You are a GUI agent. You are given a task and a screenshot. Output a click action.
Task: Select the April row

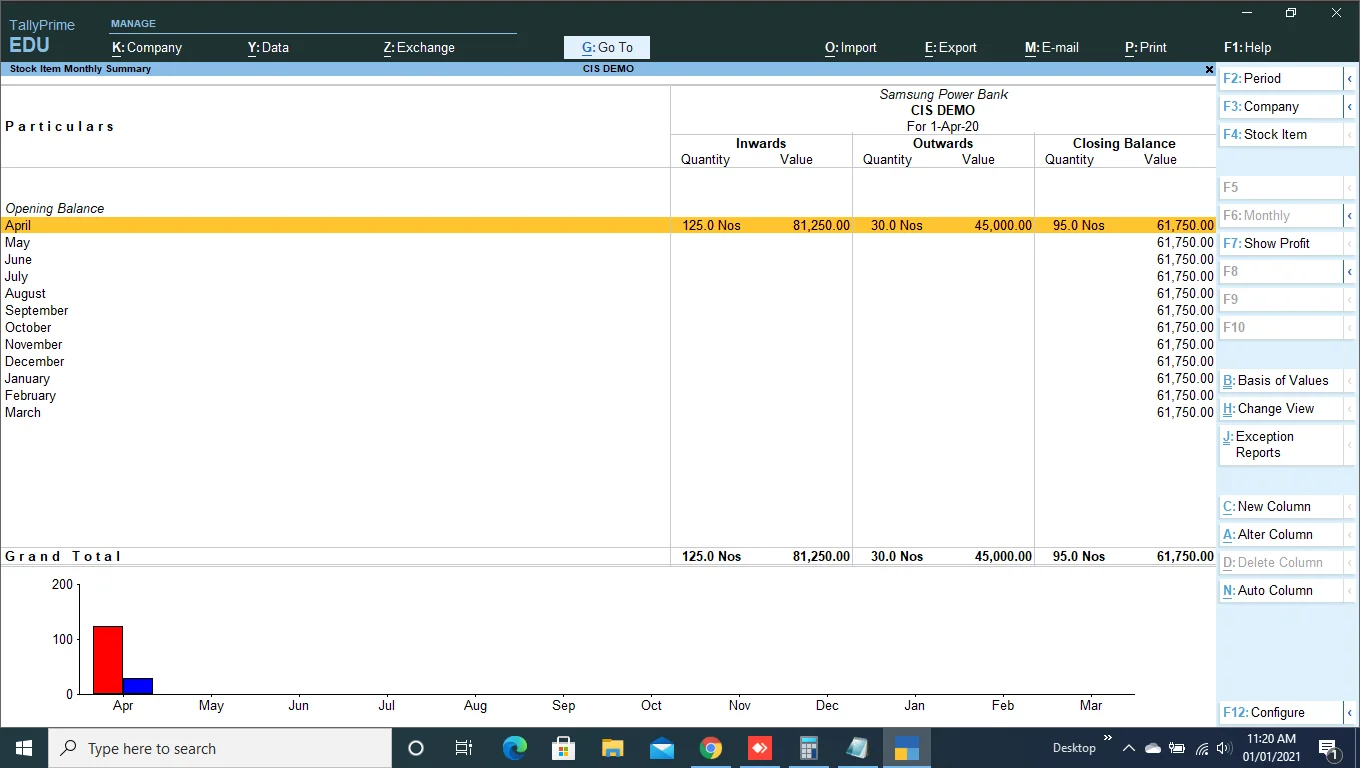click(608, 225)
